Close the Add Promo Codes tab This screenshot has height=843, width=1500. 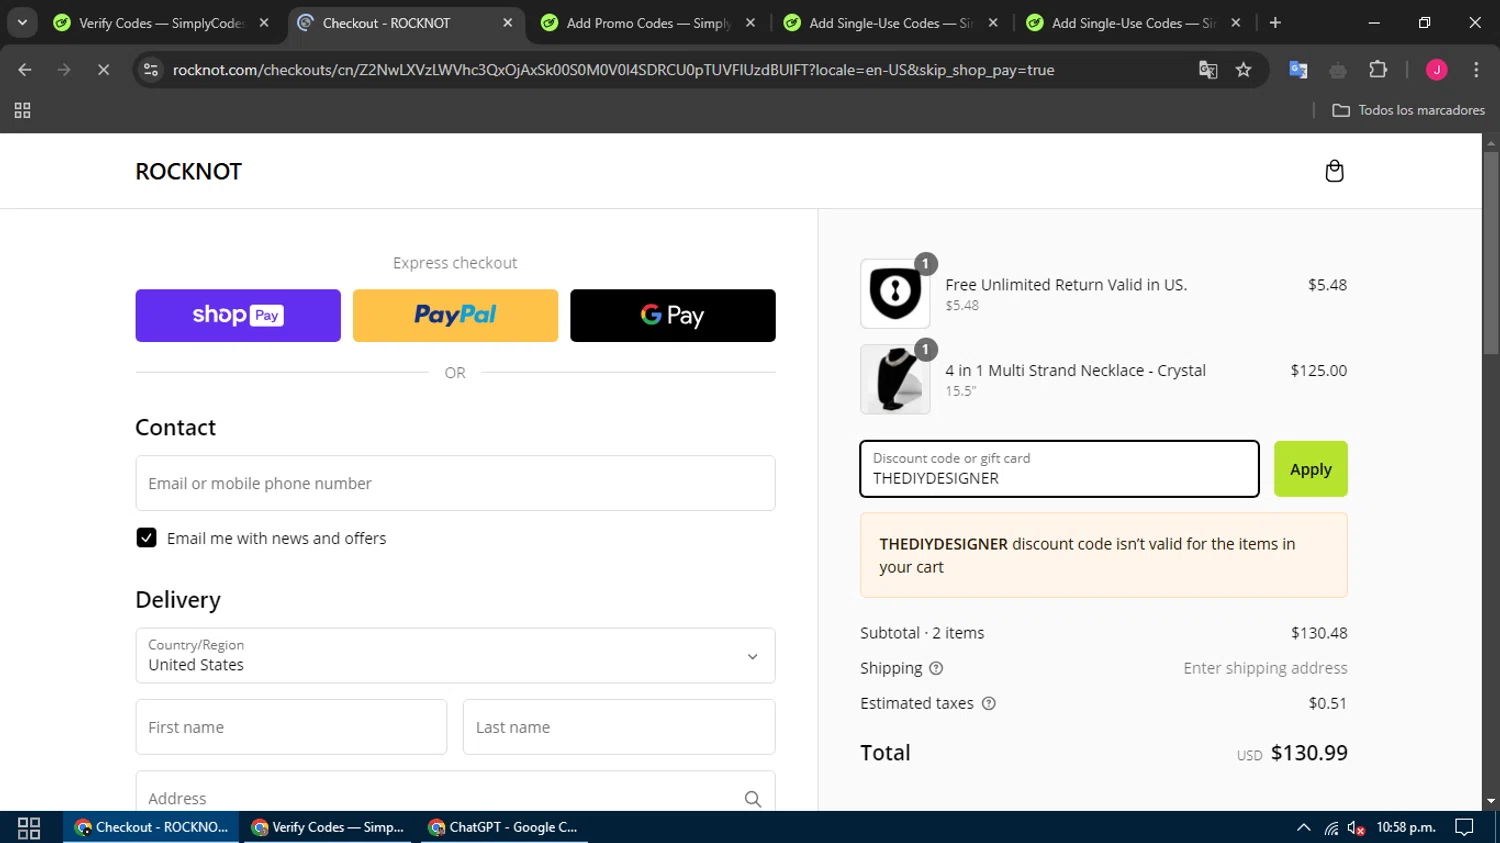[x=750, y=23]
